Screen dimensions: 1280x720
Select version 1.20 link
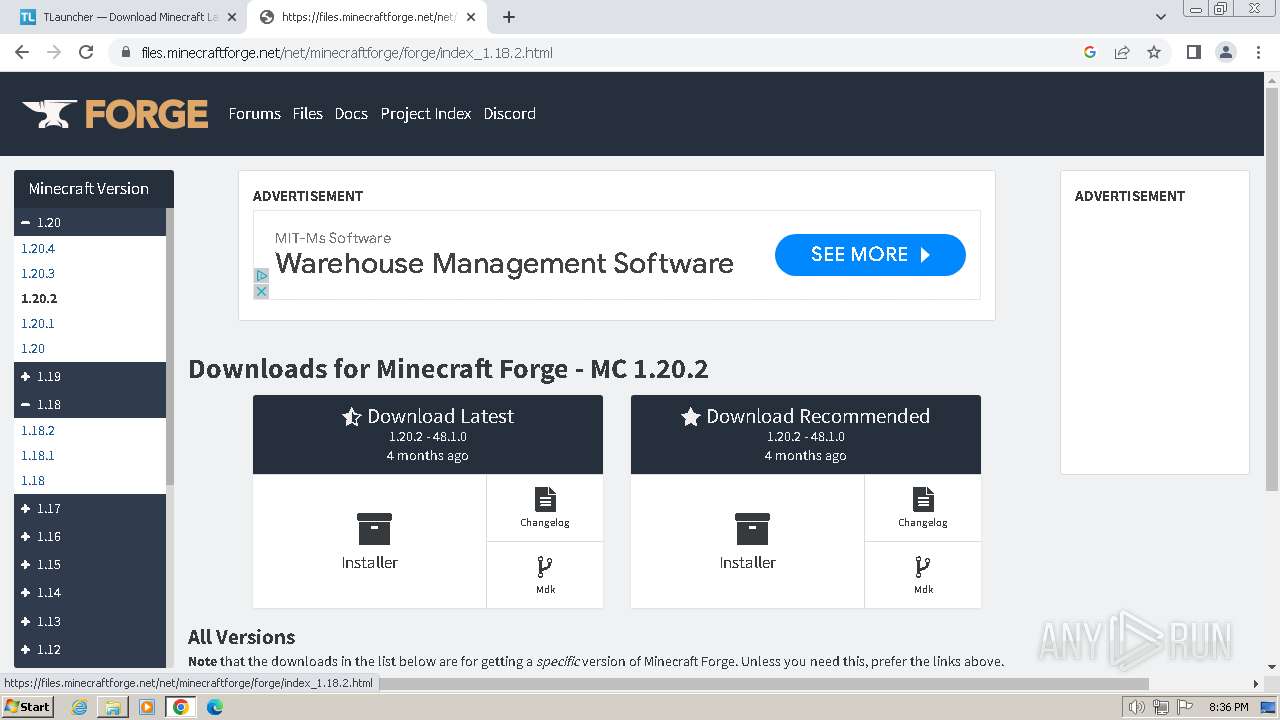(33, 348)
